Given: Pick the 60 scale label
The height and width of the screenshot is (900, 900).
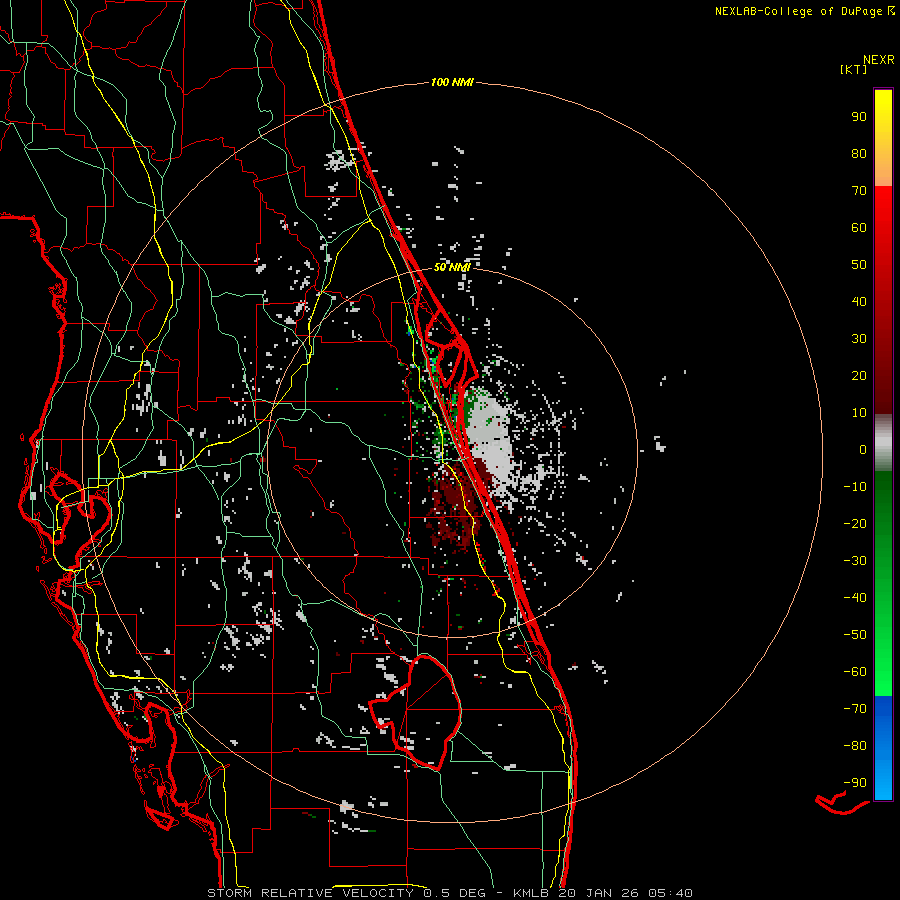Looking at the screenshot, I should (x=859, y=228).
